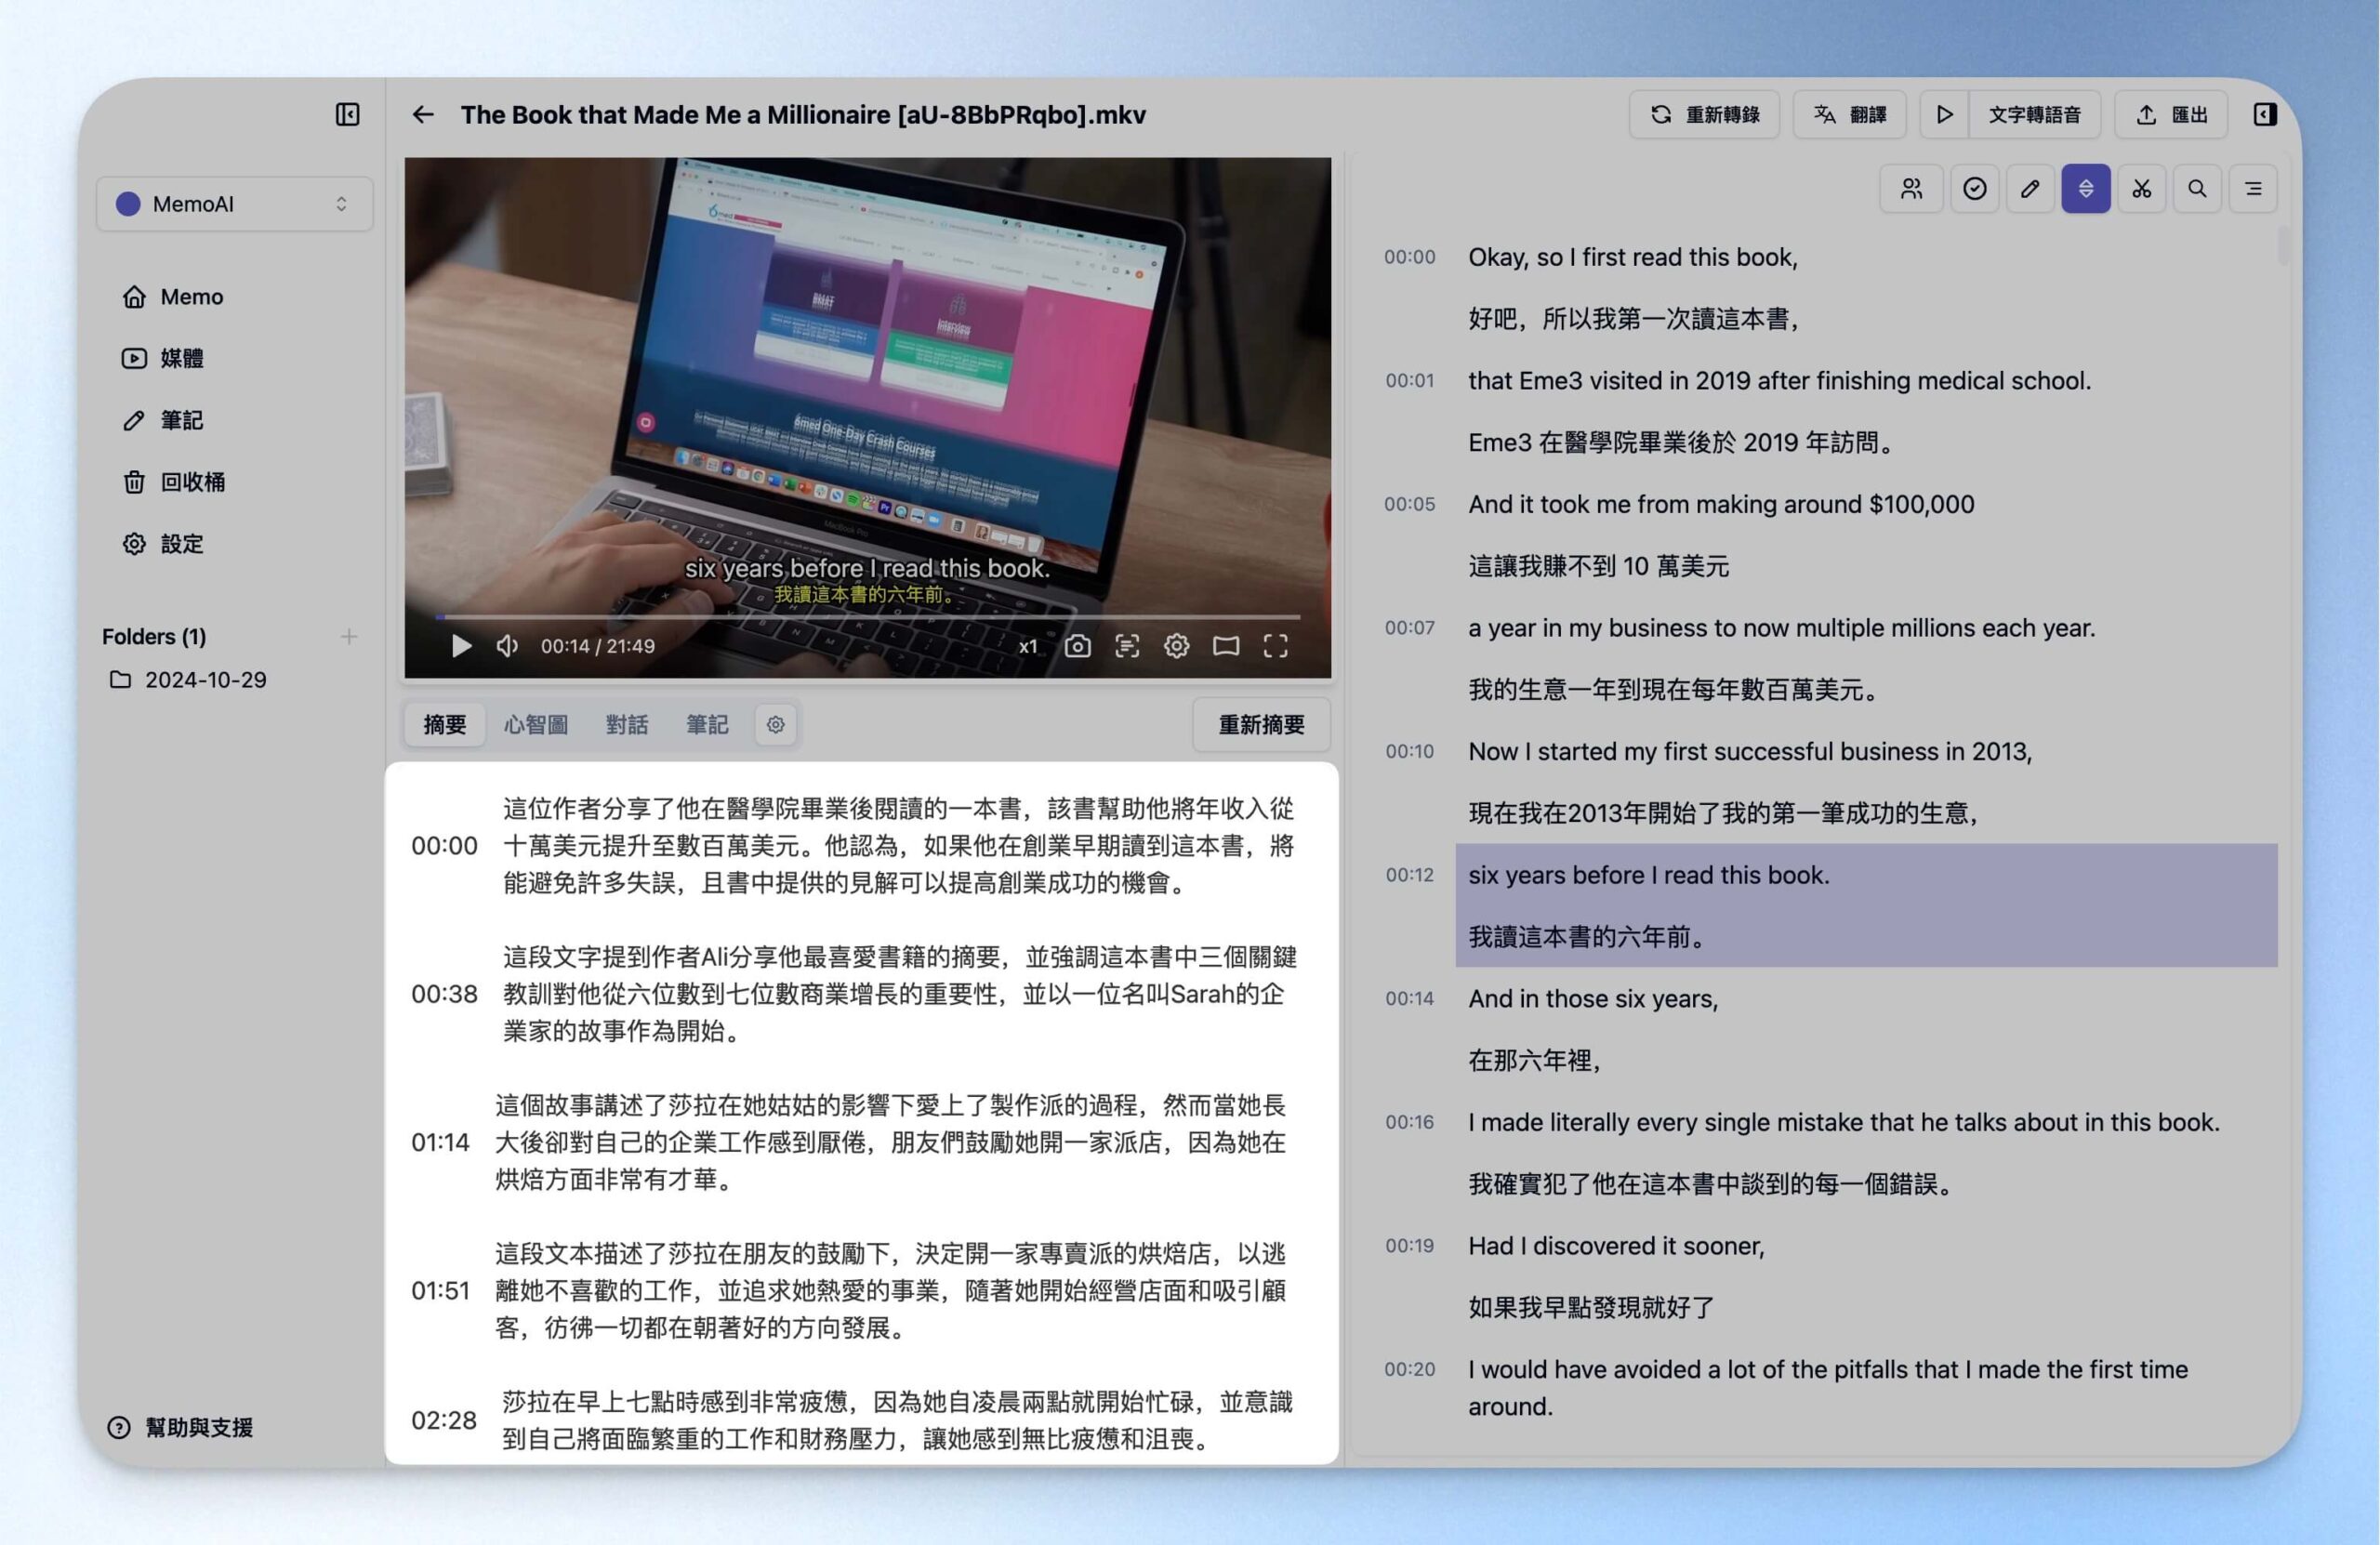
Task: Switch to the 心智圖 mind map tab
Action: tap(536, 724)
